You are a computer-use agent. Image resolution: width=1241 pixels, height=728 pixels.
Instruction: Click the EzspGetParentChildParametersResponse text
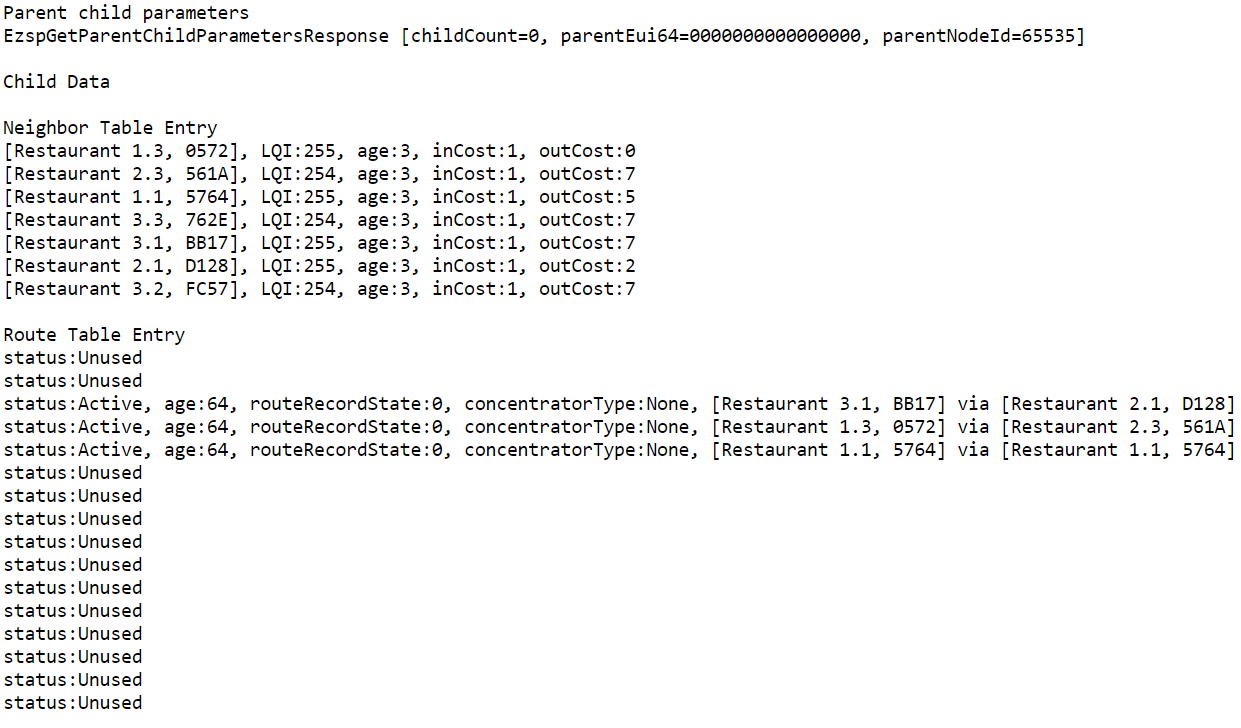tap(196, 36)
